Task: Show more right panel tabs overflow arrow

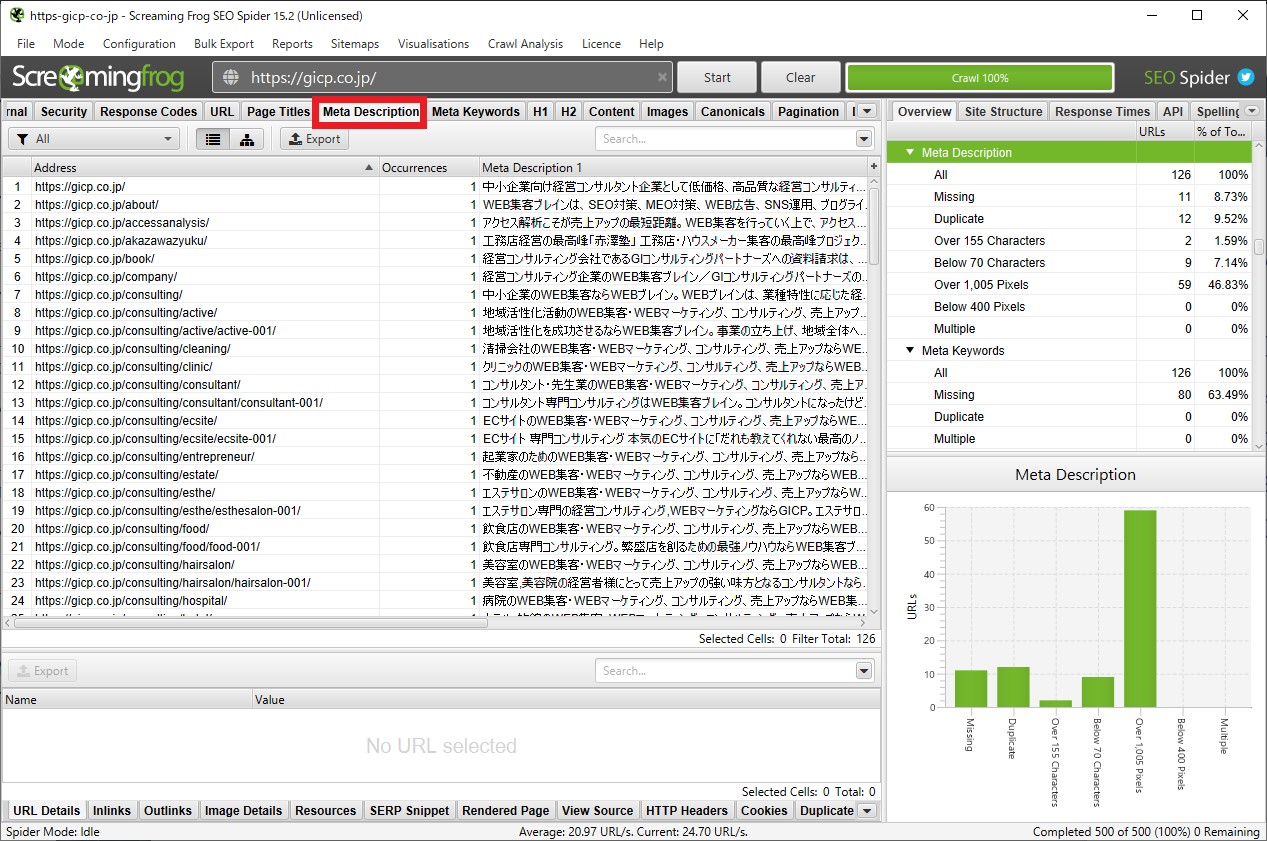Action: coord(1252,111)
